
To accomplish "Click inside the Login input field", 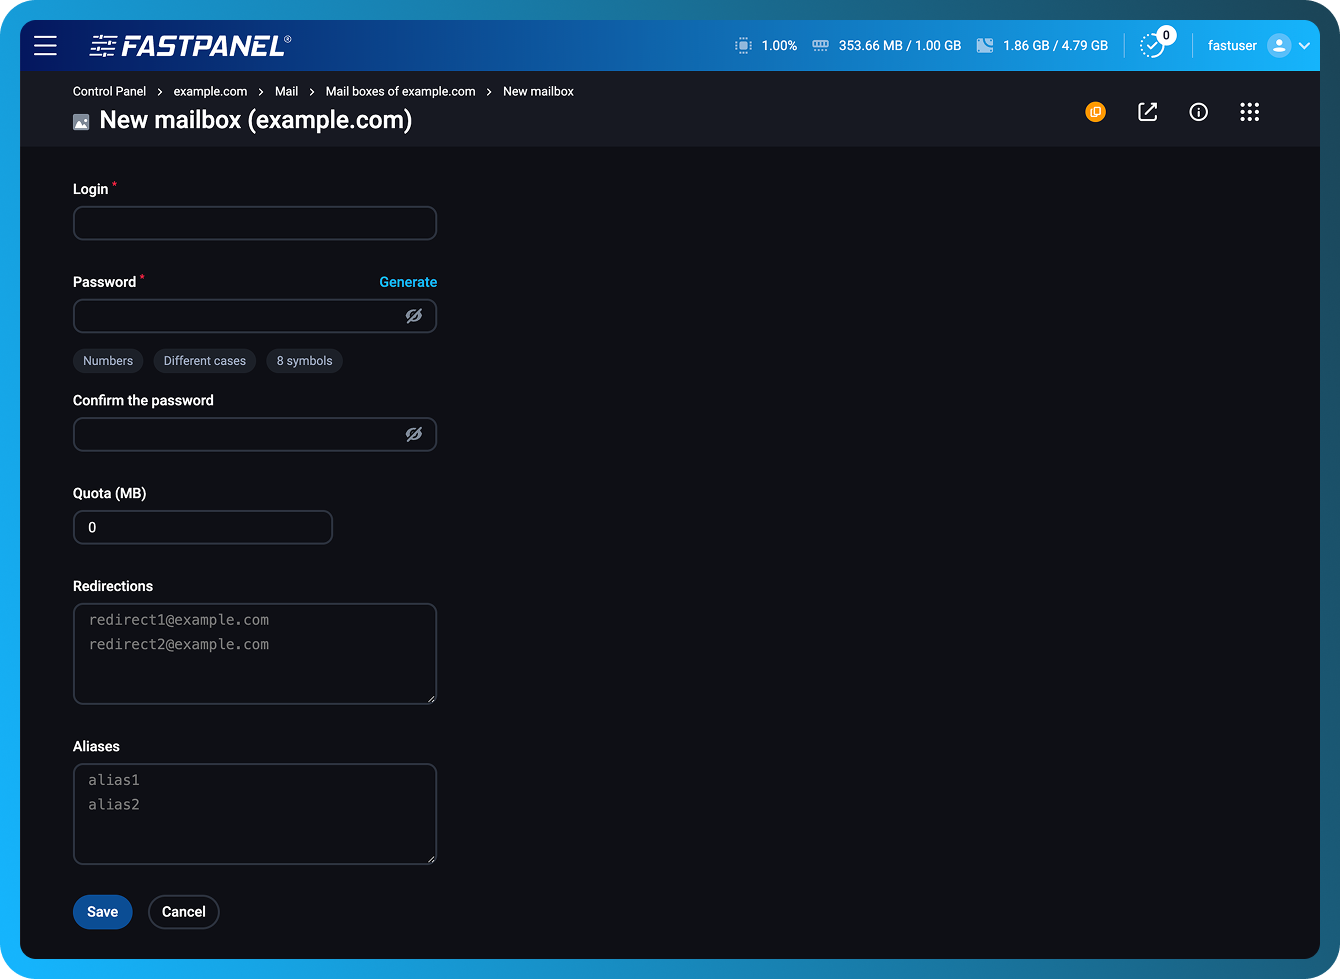I will (255, 223).
